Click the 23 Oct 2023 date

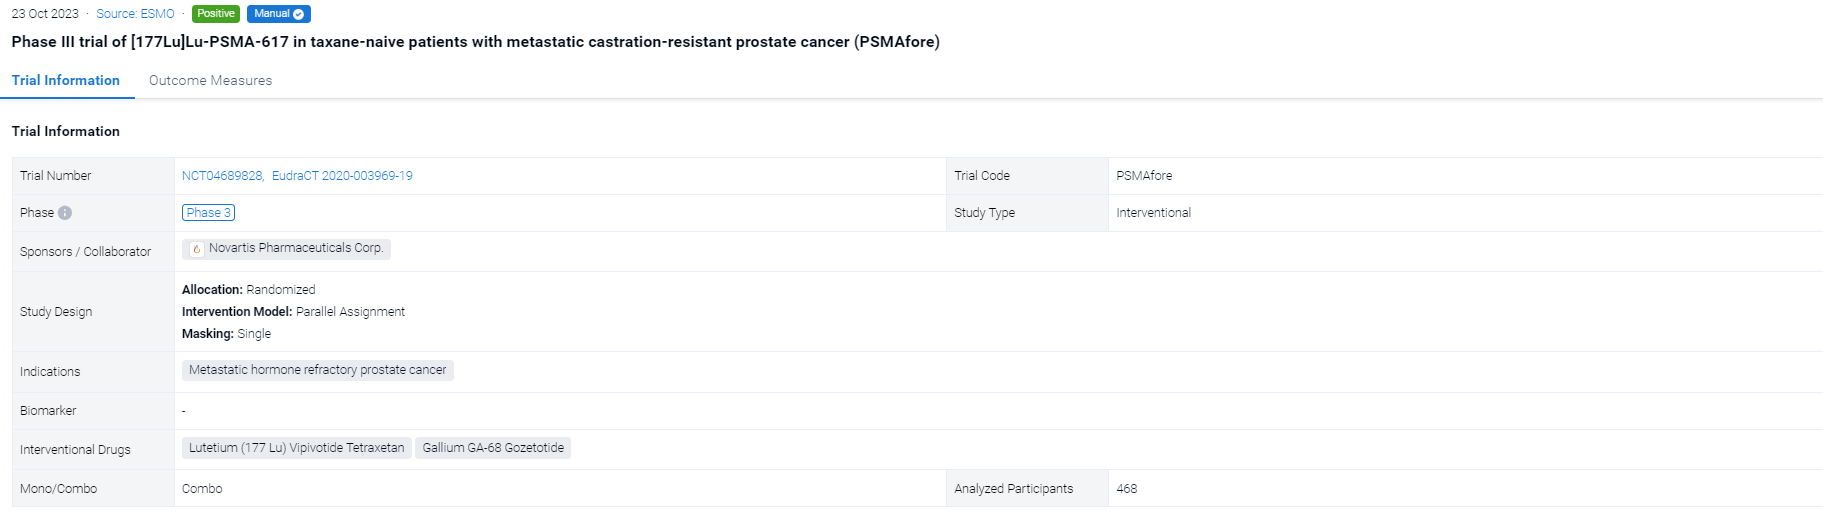tap(45, 14)
